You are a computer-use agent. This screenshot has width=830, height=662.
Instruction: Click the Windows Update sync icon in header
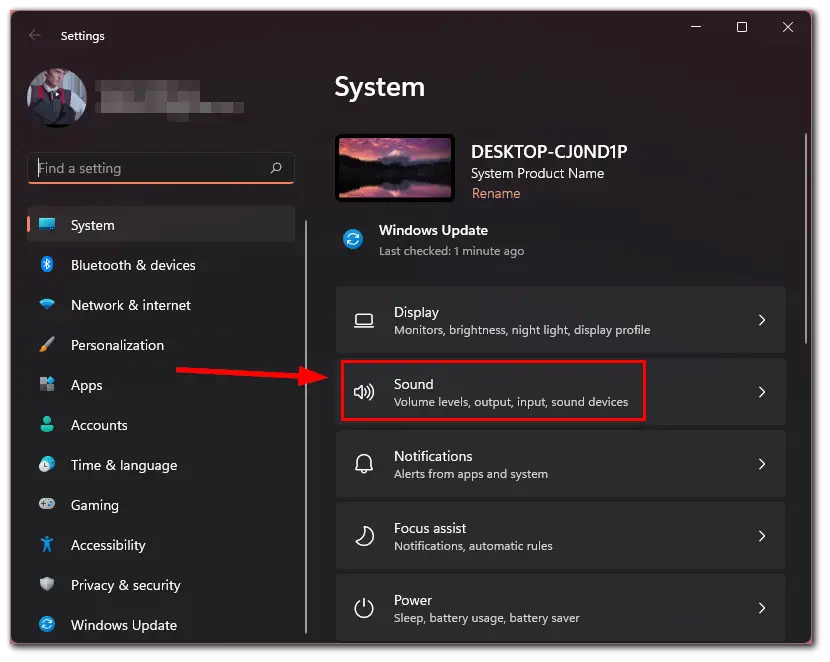tap(353, 239)
